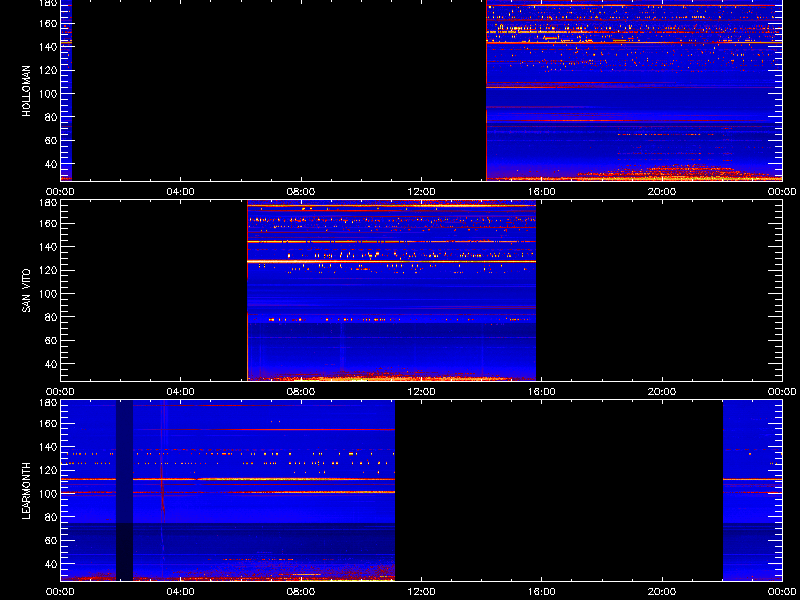Screen dimensions: 800x600
Task: Click the 160 frequency label on the Holloman axis
Action: pyautogui.click(x=49, y=23)
